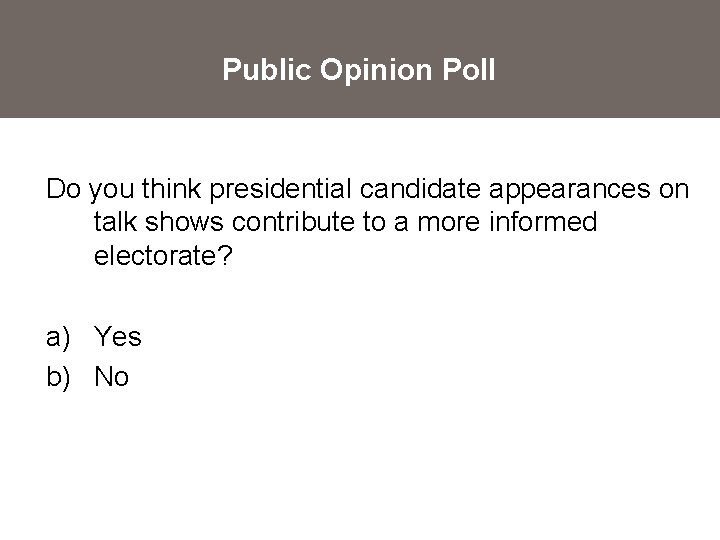Image resolution: width=720 pixels, height=540 pixels.
Task: Click the b) list marker
Action: pos(59,377)
